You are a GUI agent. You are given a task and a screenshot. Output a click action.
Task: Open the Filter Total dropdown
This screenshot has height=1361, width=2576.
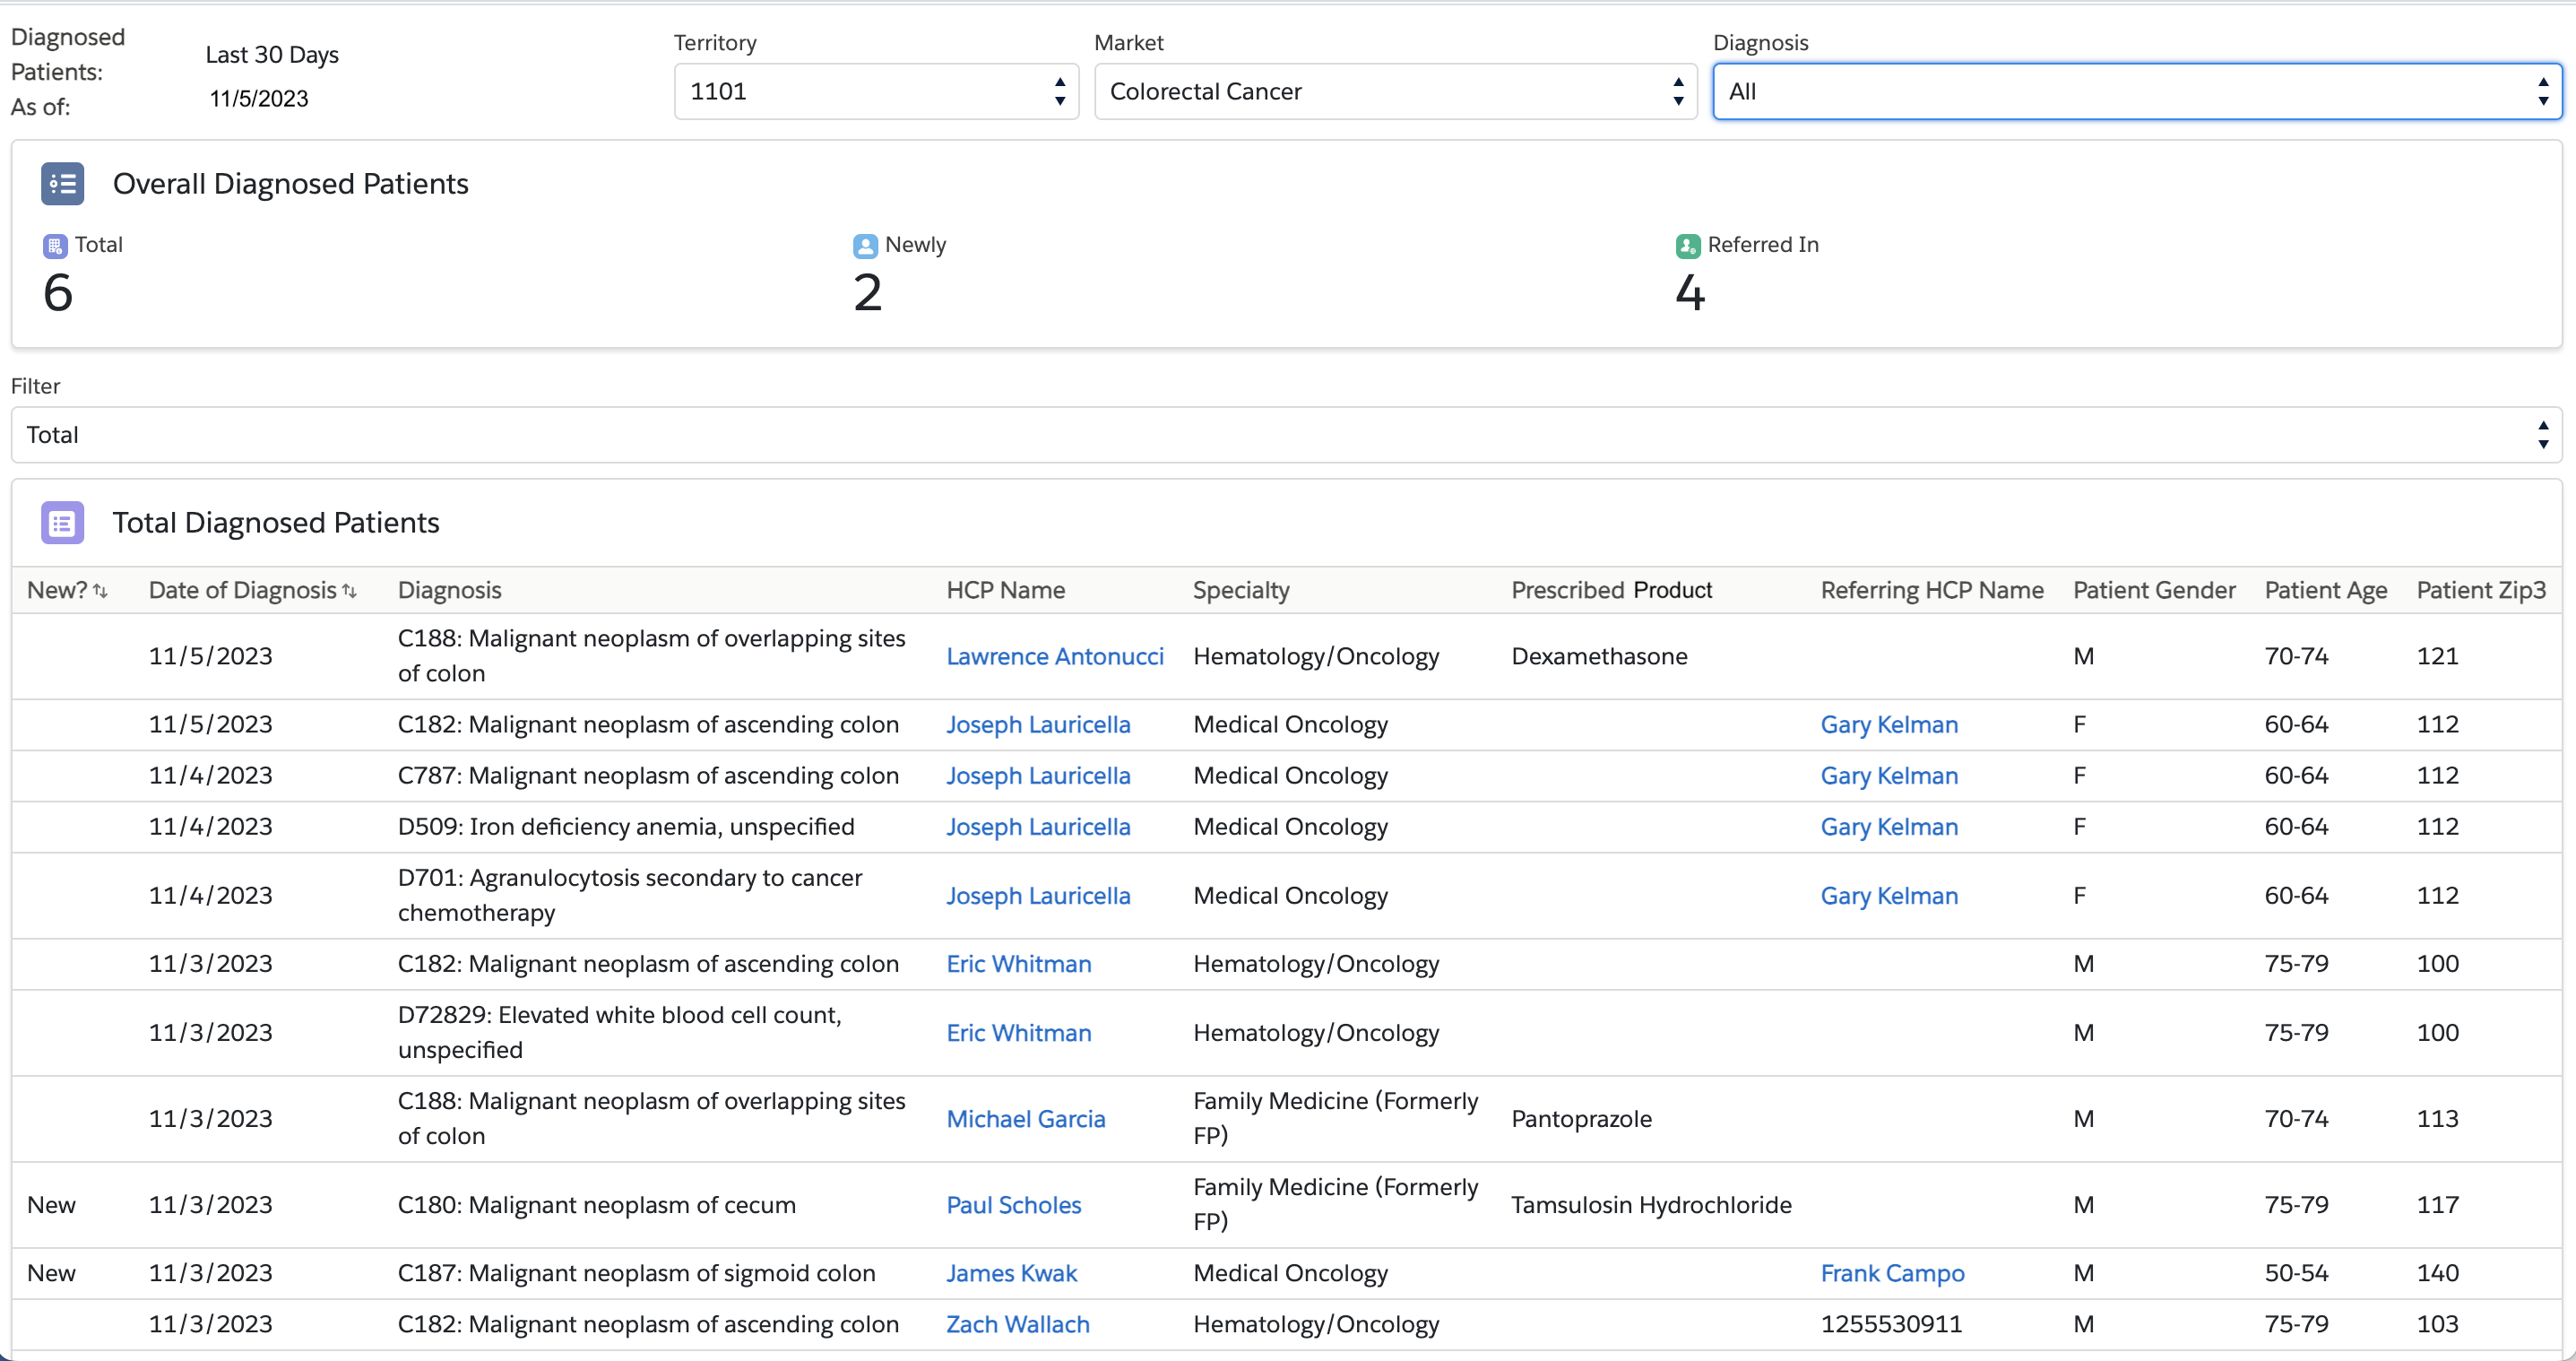coord(1286,435)
